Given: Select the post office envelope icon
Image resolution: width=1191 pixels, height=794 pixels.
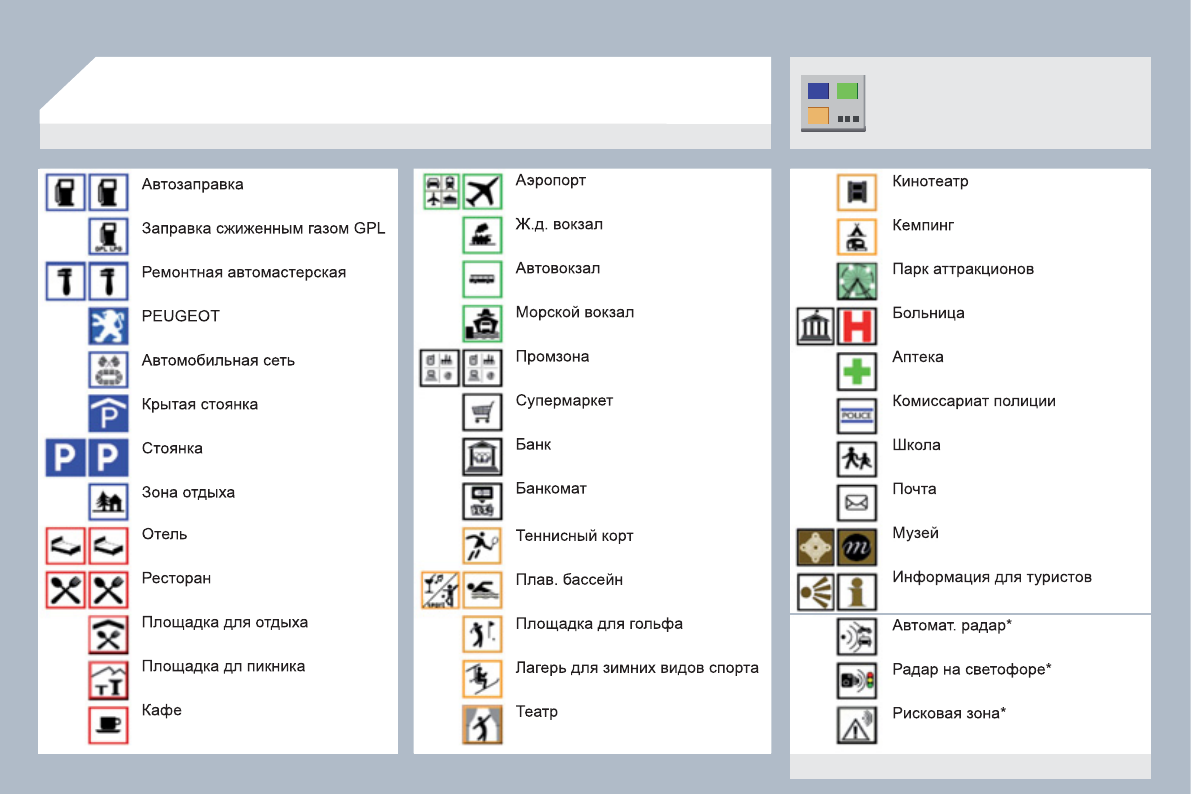Looking at the screenshot, I should (x=856, y=502).
